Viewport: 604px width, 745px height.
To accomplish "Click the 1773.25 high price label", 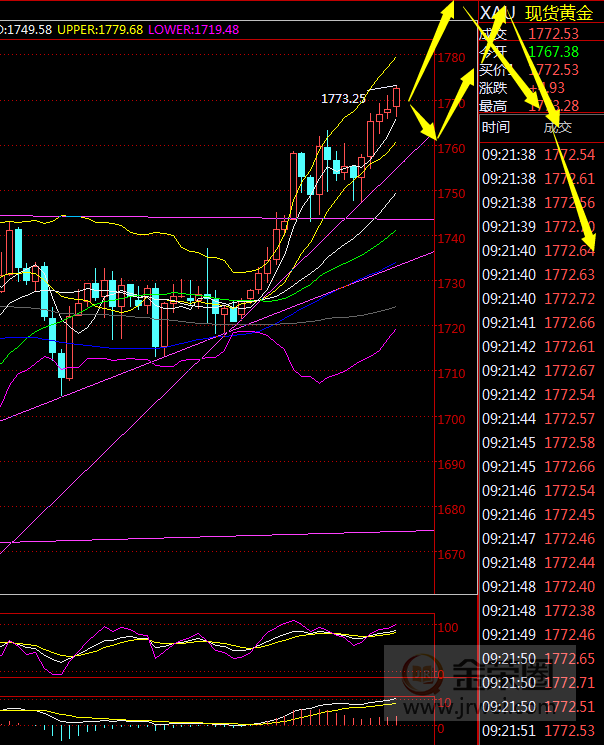I will pos(343,98).
